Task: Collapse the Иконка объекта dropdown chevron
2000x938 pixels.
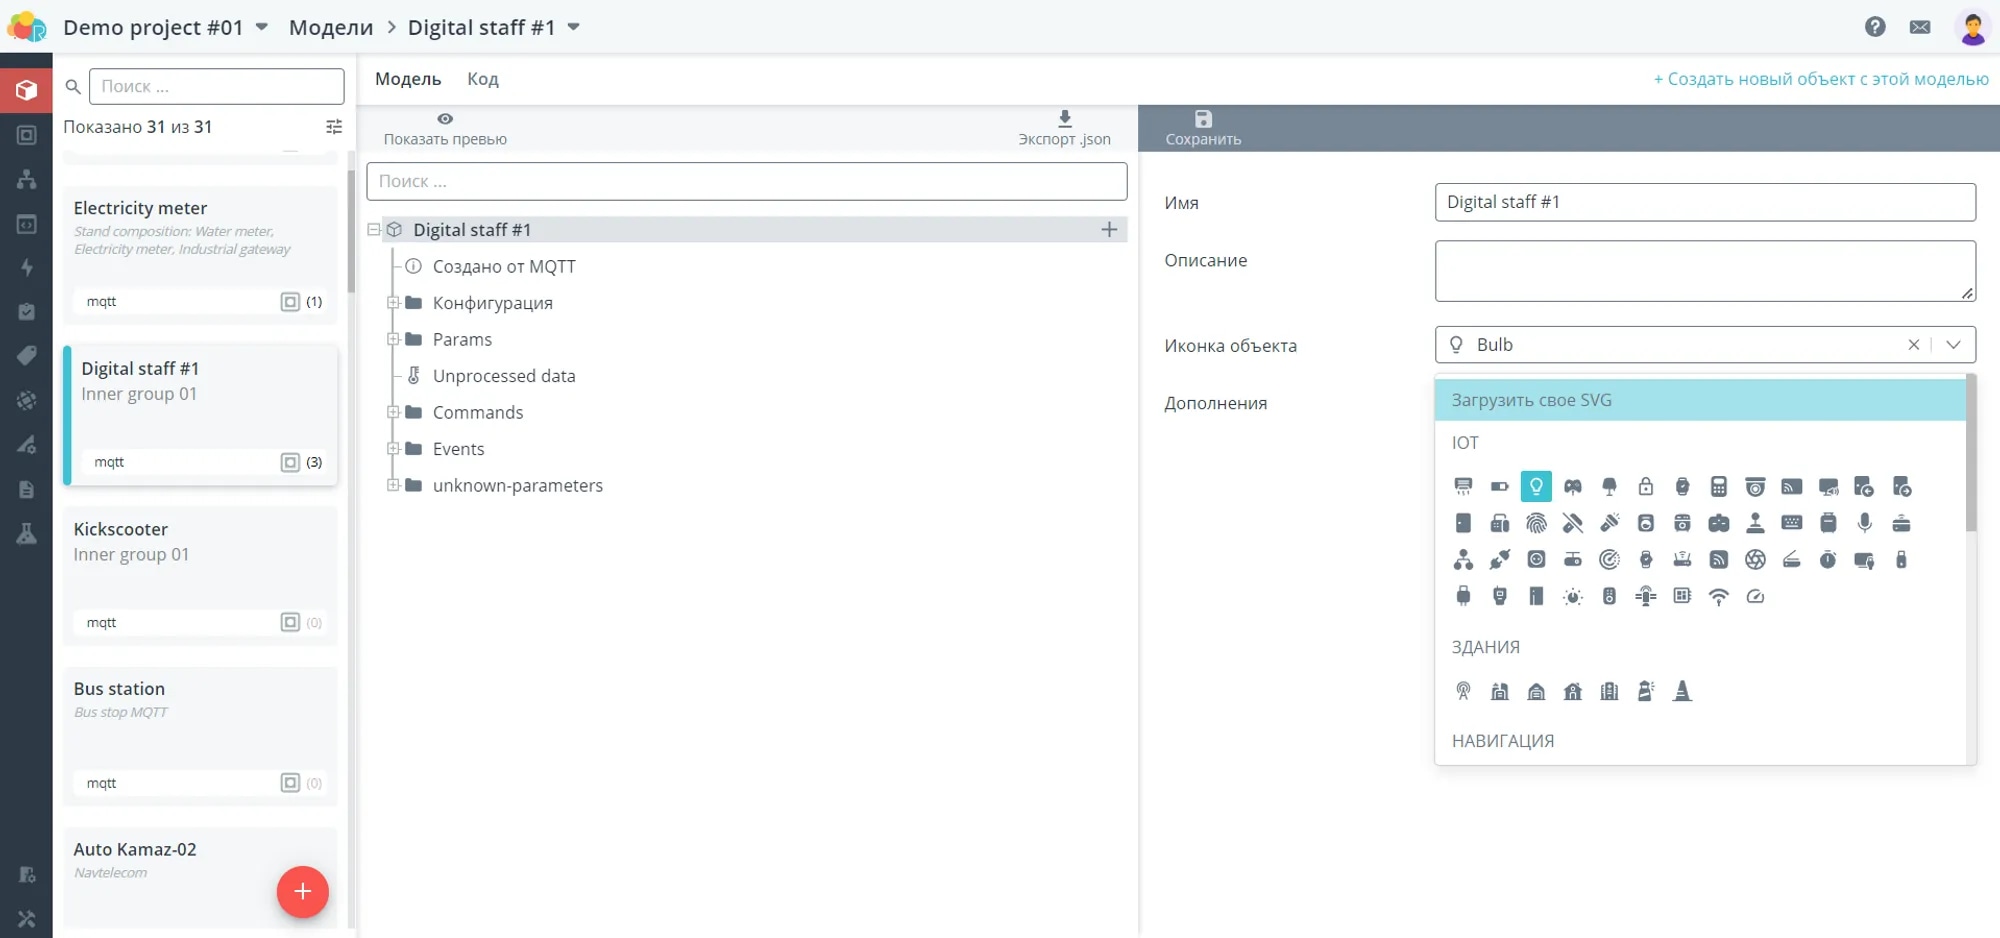Action: tap(1953, 345)
